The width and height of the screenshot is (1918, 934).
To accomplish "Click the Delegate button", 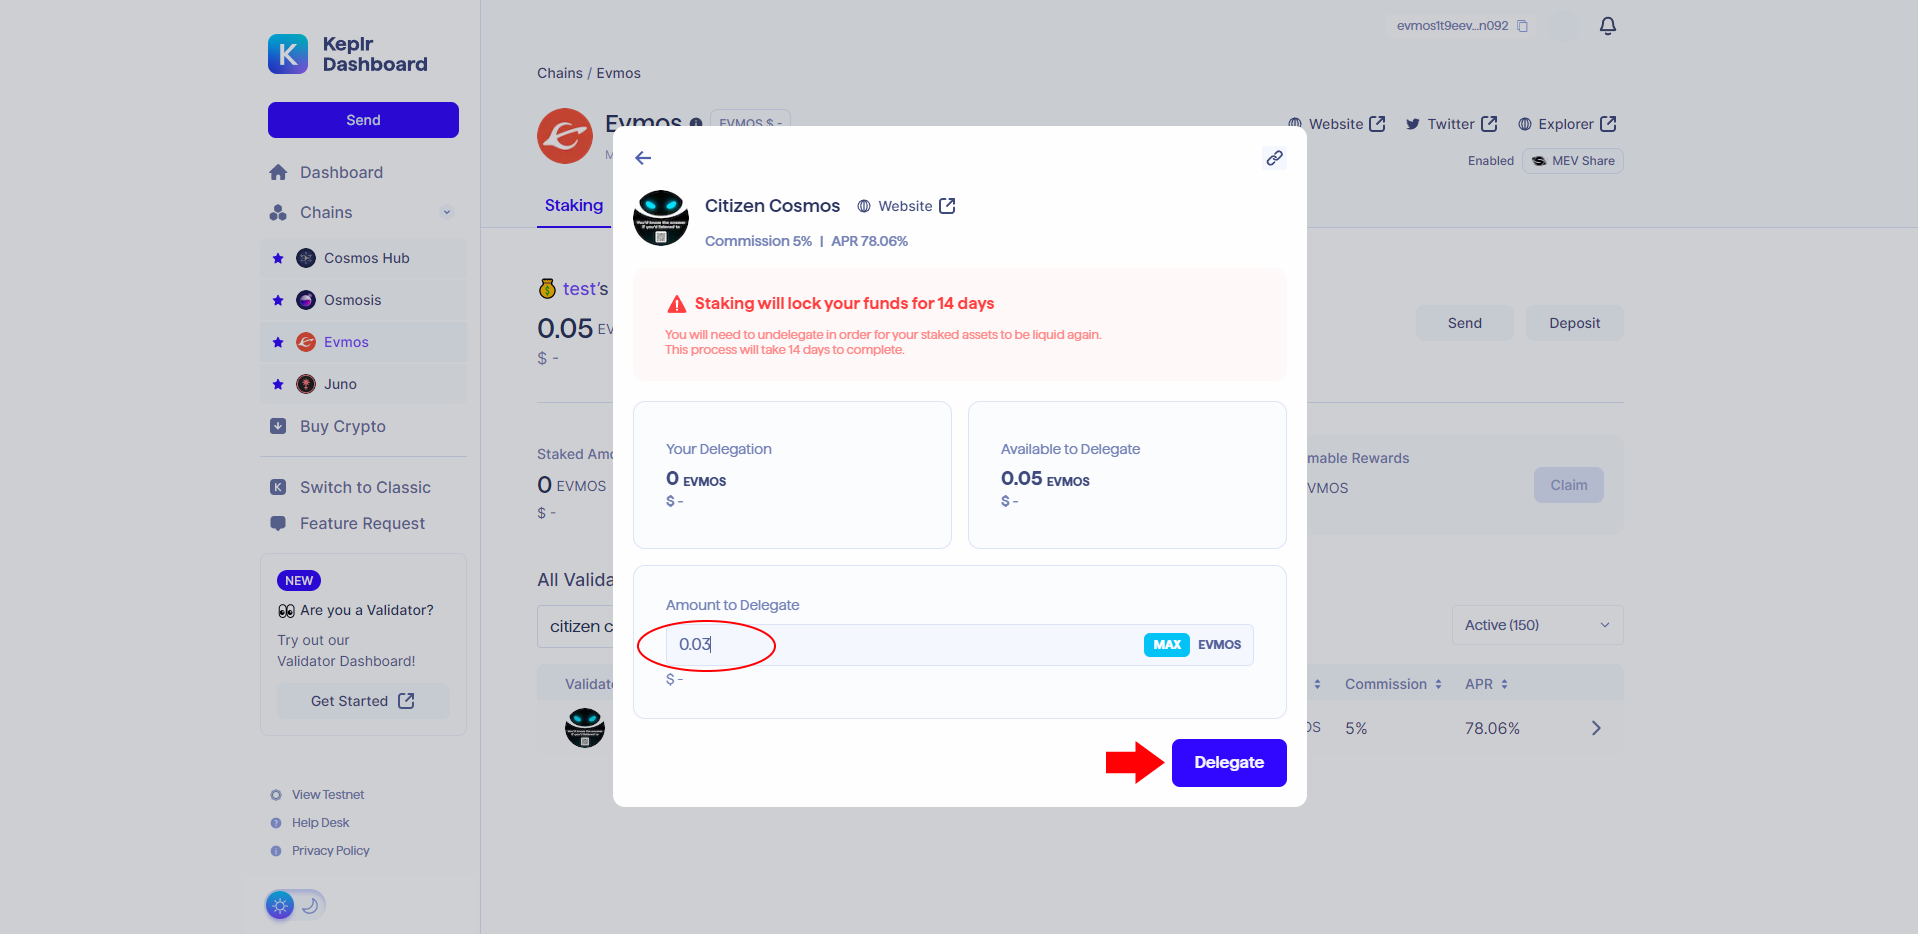I will (x=1229, y=763).
